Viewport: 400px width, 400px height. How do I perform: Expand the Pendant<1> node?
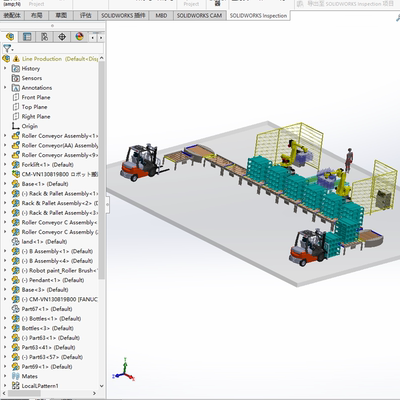point(5,280)
